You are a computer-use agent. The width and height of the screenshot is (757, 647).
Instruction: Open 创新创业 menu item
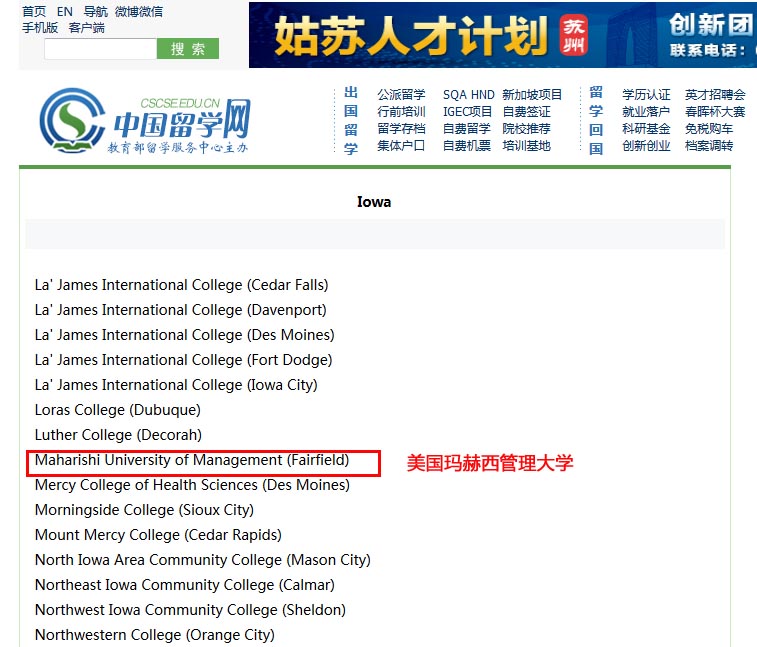(x=646, y=146)
